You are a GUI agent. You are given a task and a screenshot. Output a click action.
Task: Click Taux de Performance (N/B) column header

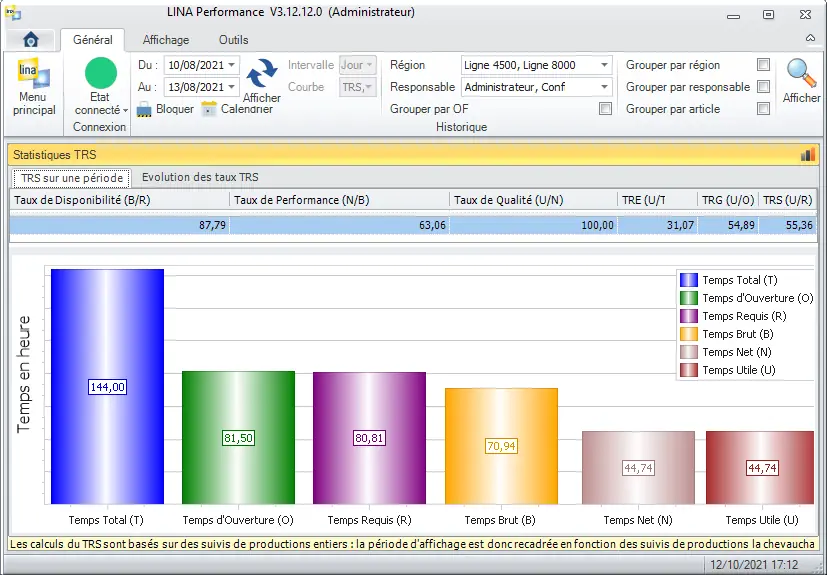coord(340,200)
